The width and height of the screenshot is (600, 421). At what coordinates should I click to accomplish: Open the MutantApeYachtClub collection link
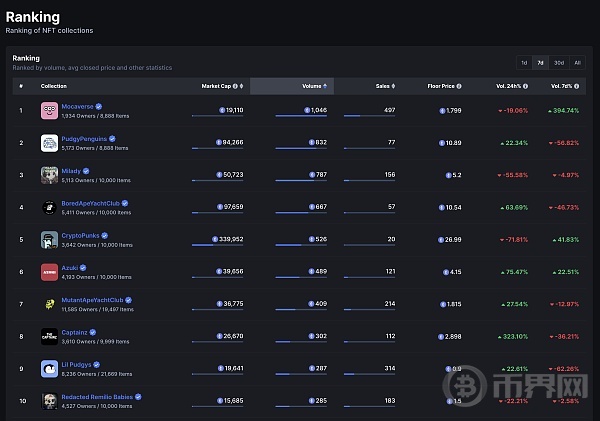93,300
